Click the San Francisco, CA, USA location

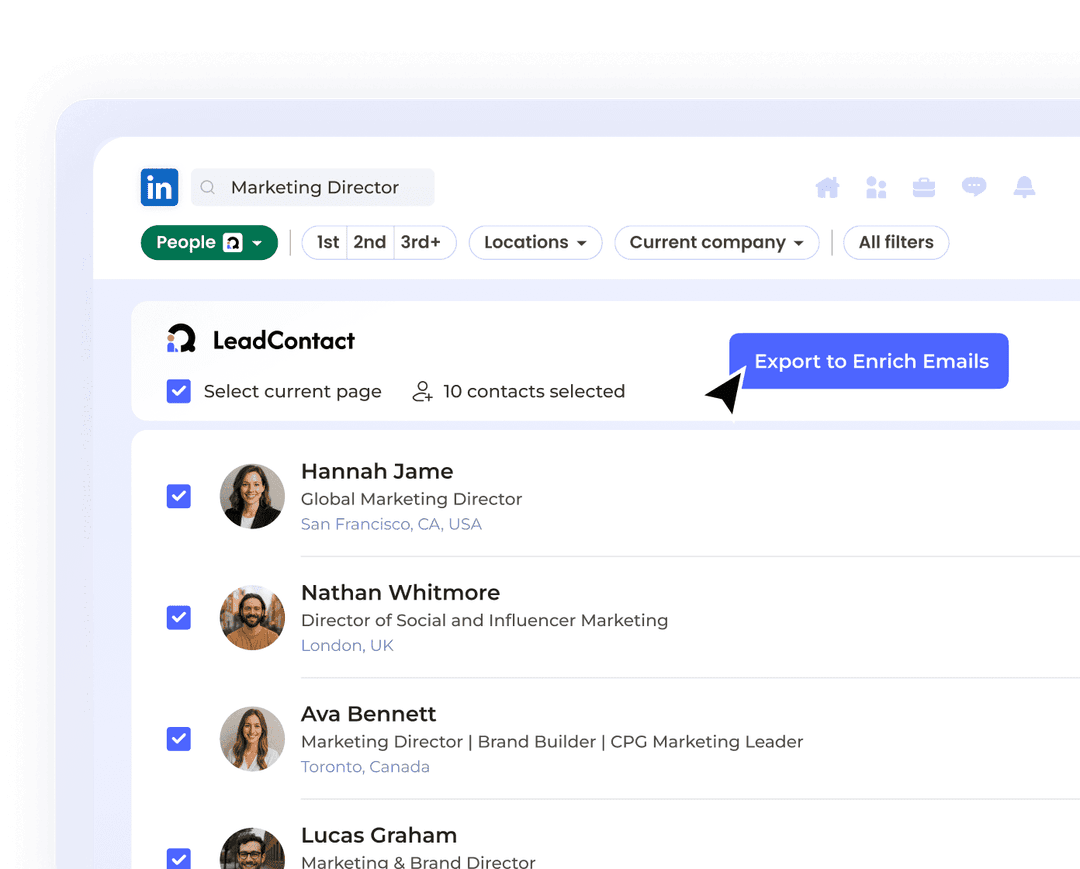(391, 524)
